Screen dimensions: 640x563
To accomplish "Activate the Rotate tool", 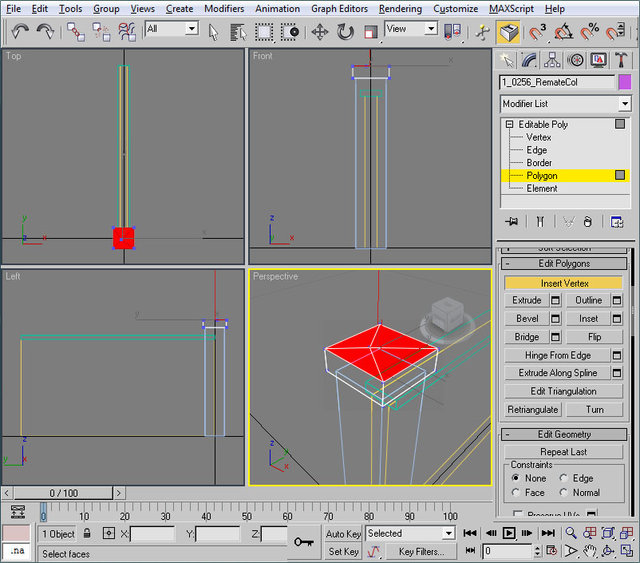I will [345, 31].
